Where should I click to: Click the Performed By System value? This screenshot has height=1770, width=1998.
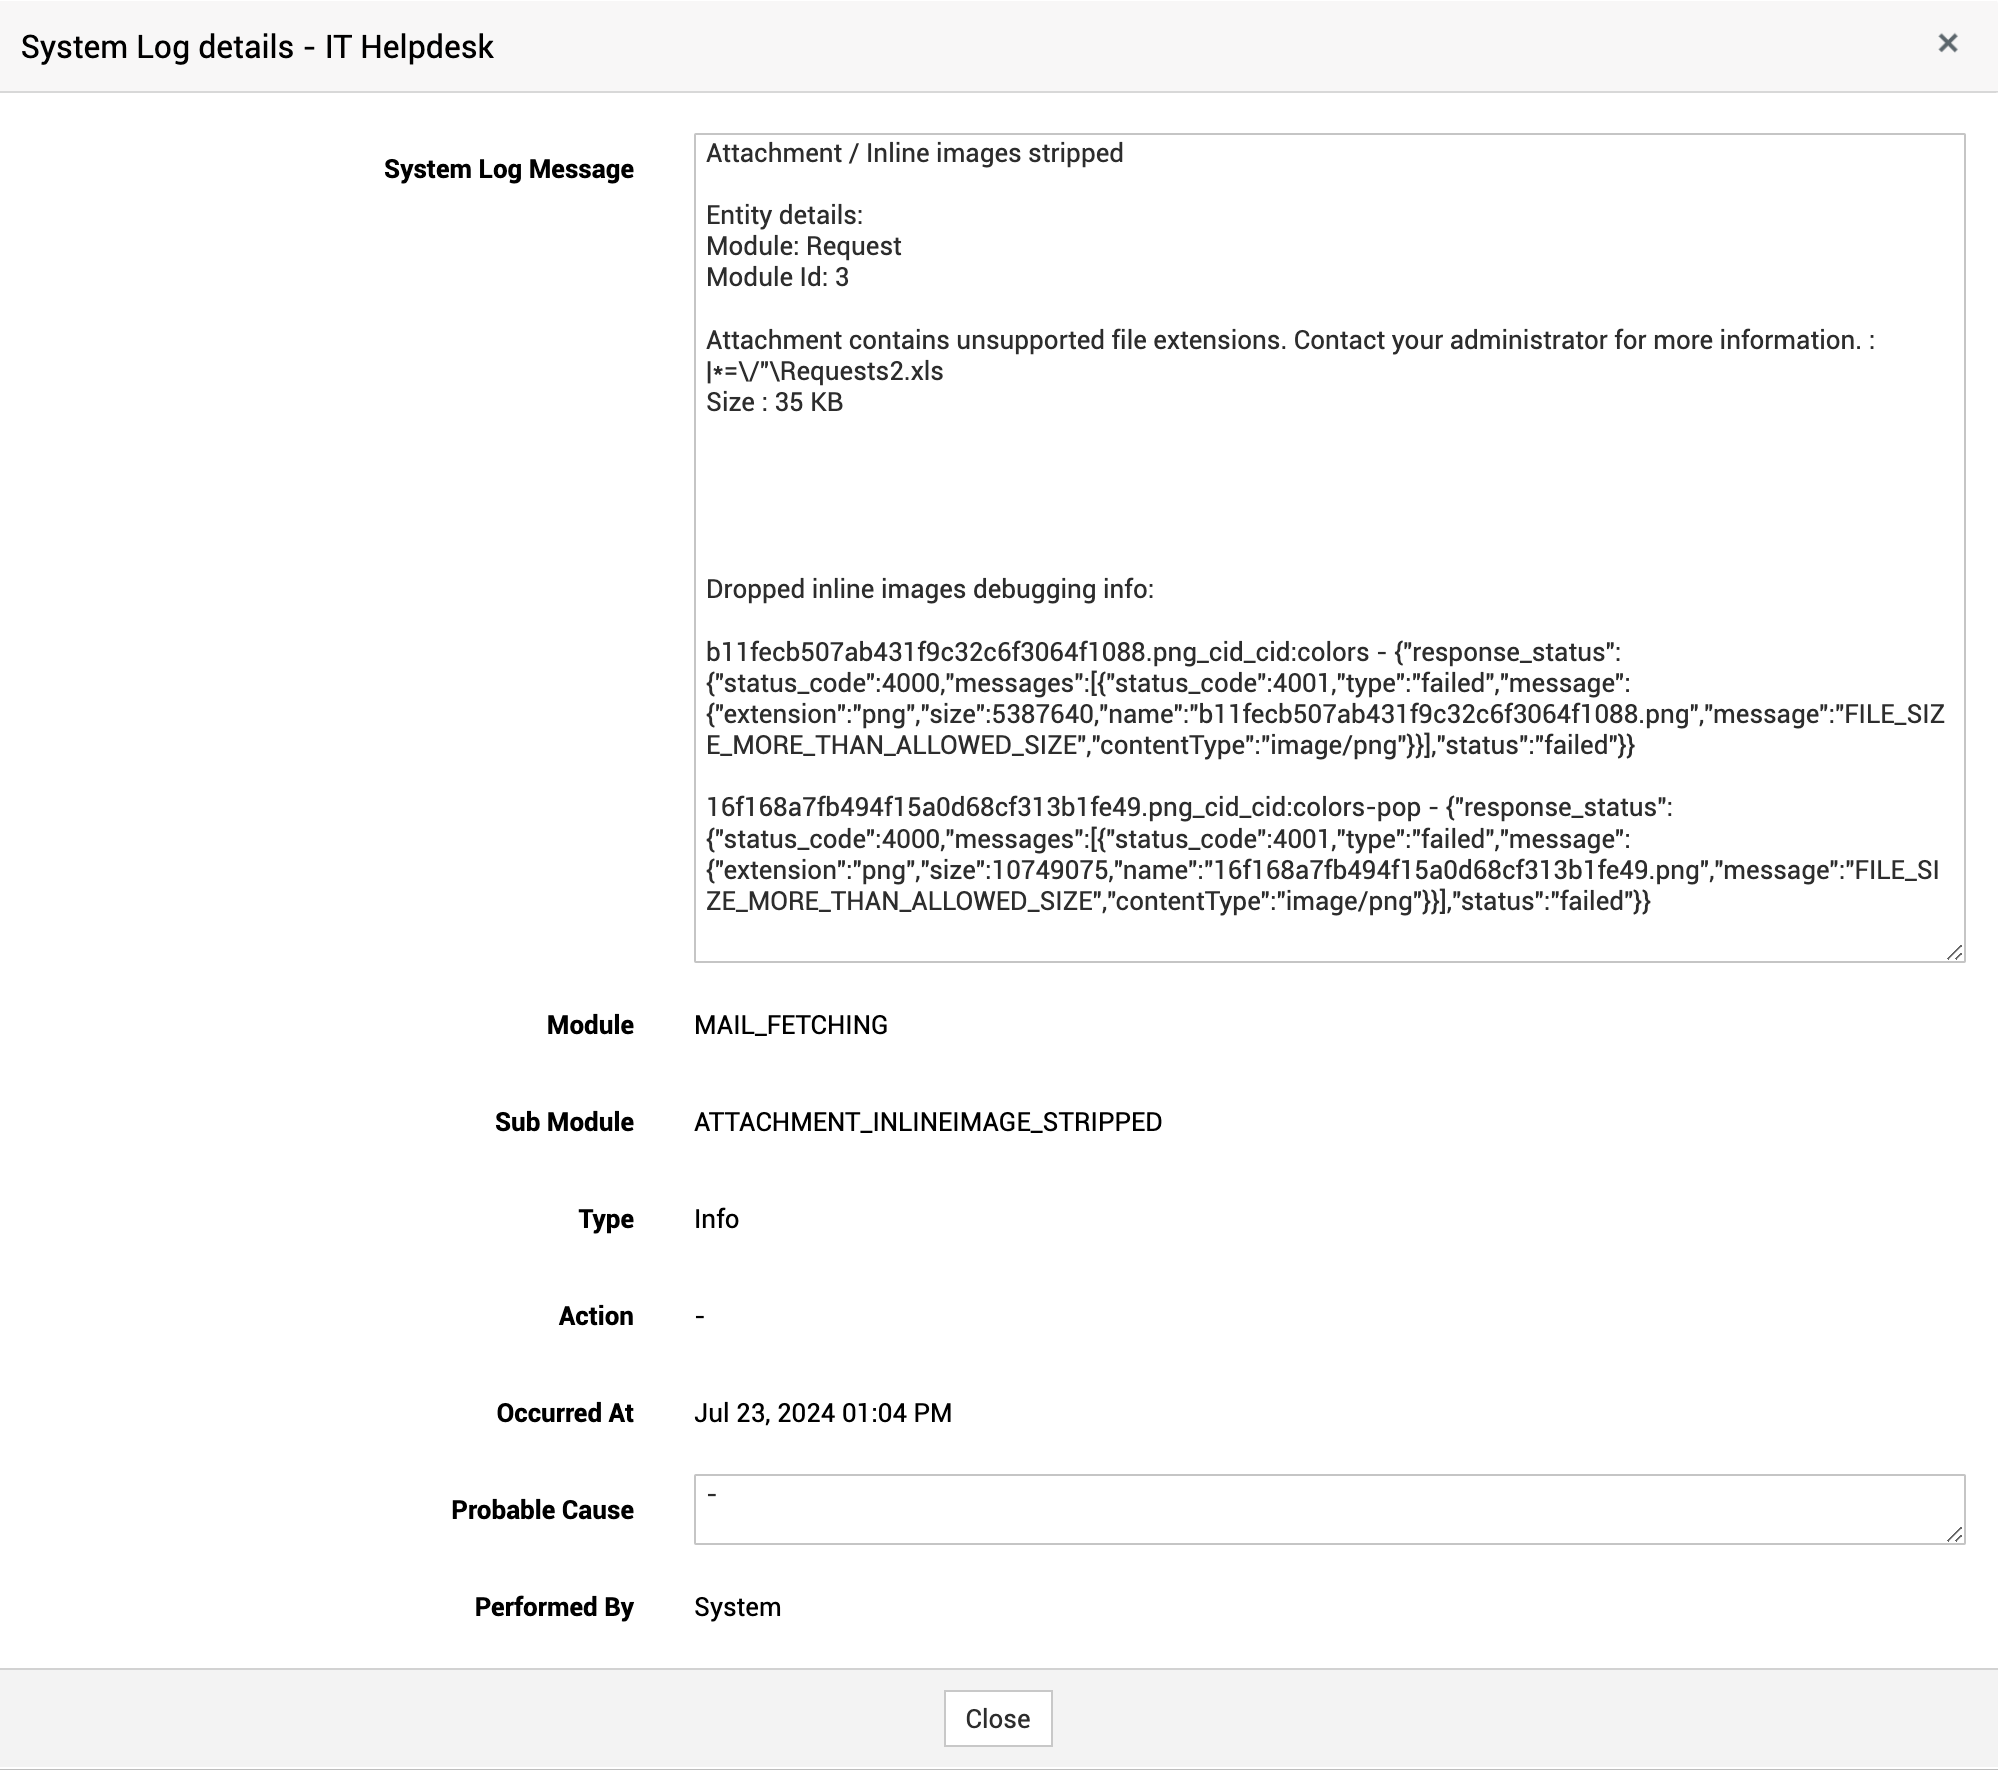click(x=737, y=1607)
